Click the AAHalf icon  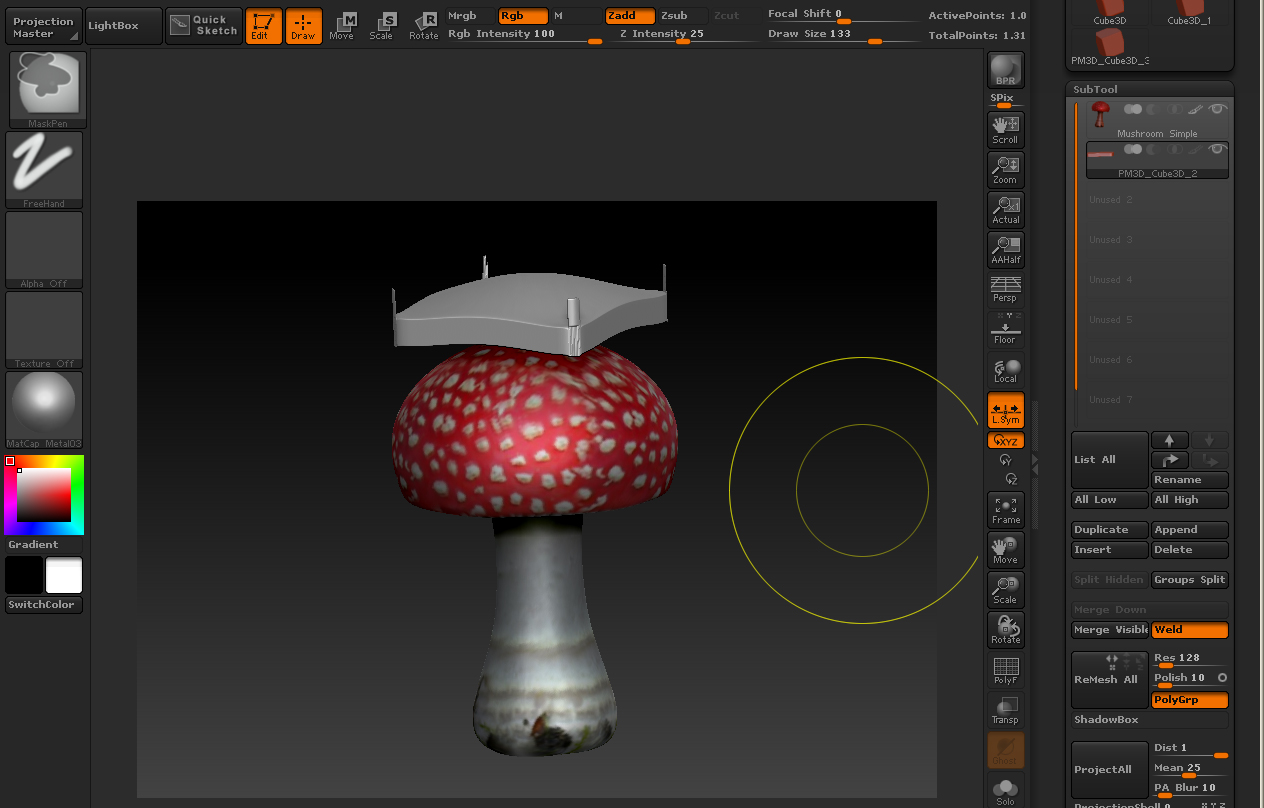[x=1006, y=250]
